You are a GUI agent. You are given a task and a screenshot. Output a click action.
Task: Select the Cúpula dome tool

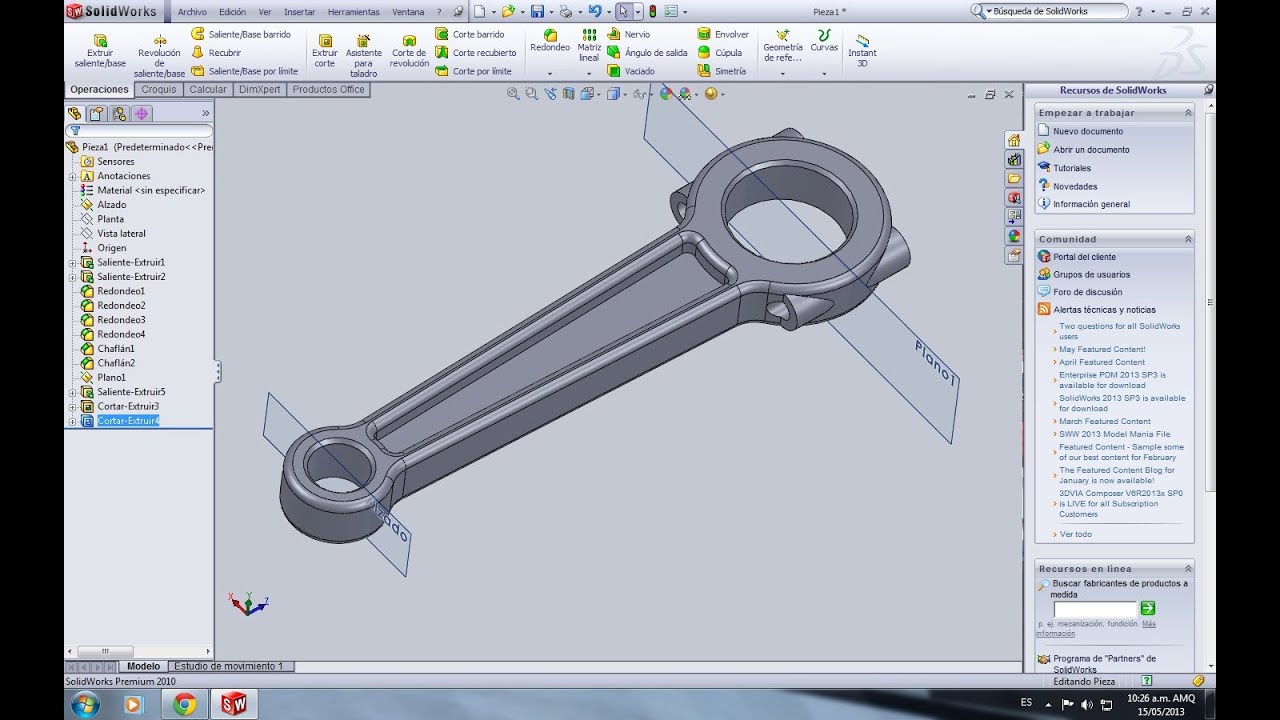720,53
